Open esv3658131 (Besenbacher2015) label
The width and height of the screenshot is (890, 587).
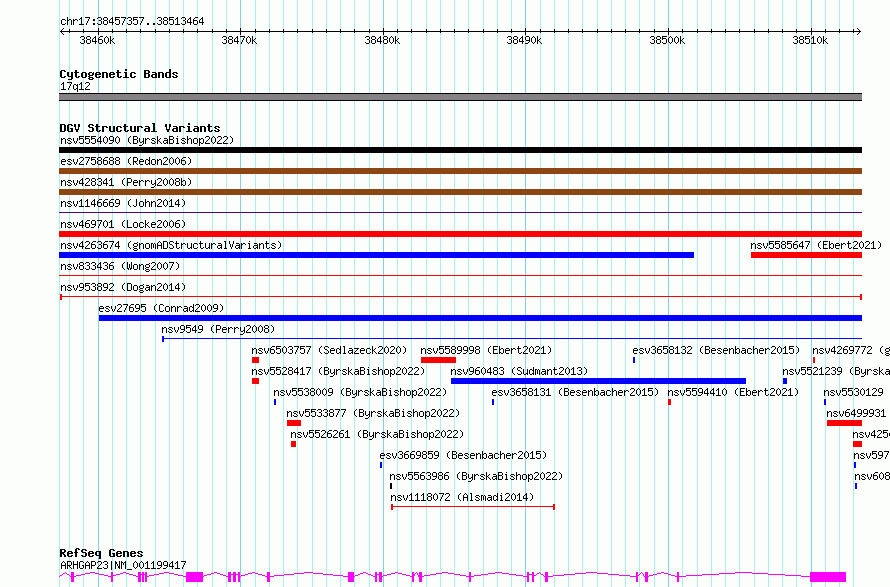[576, 392]
